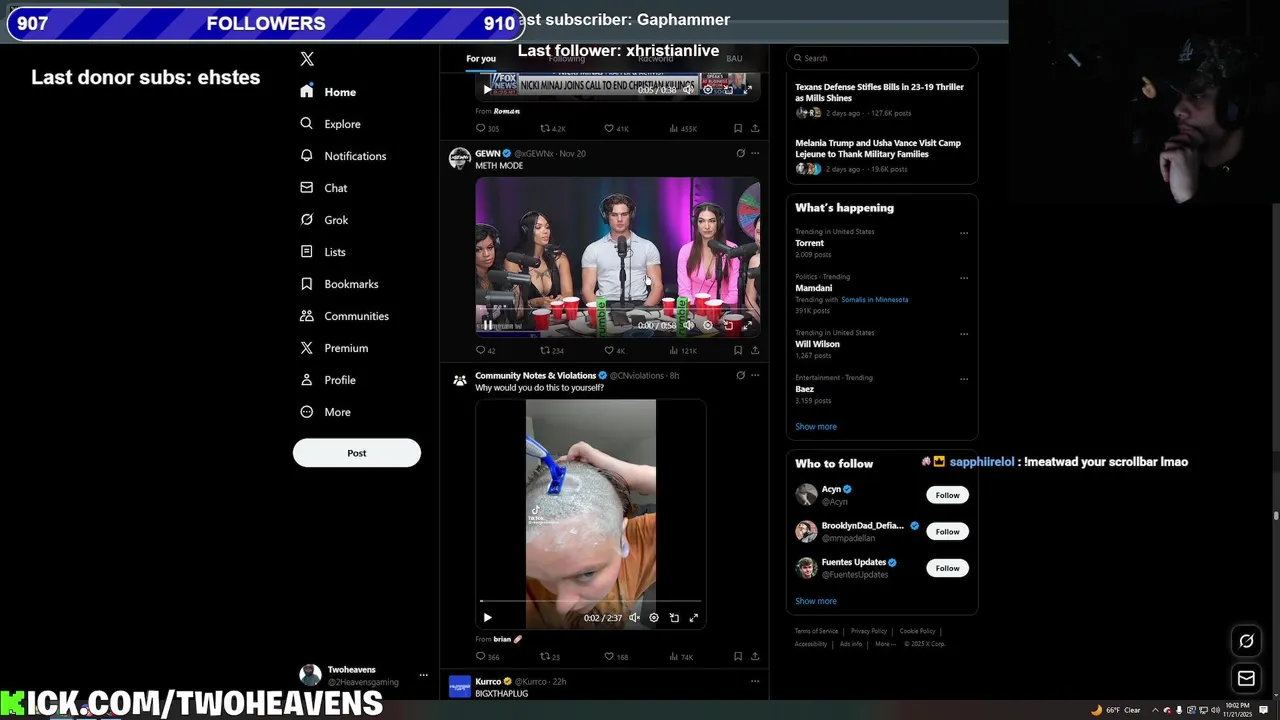Open Chat in the sidebar
This screenshot has width=1280, height=720.
[x=323, y=188]
